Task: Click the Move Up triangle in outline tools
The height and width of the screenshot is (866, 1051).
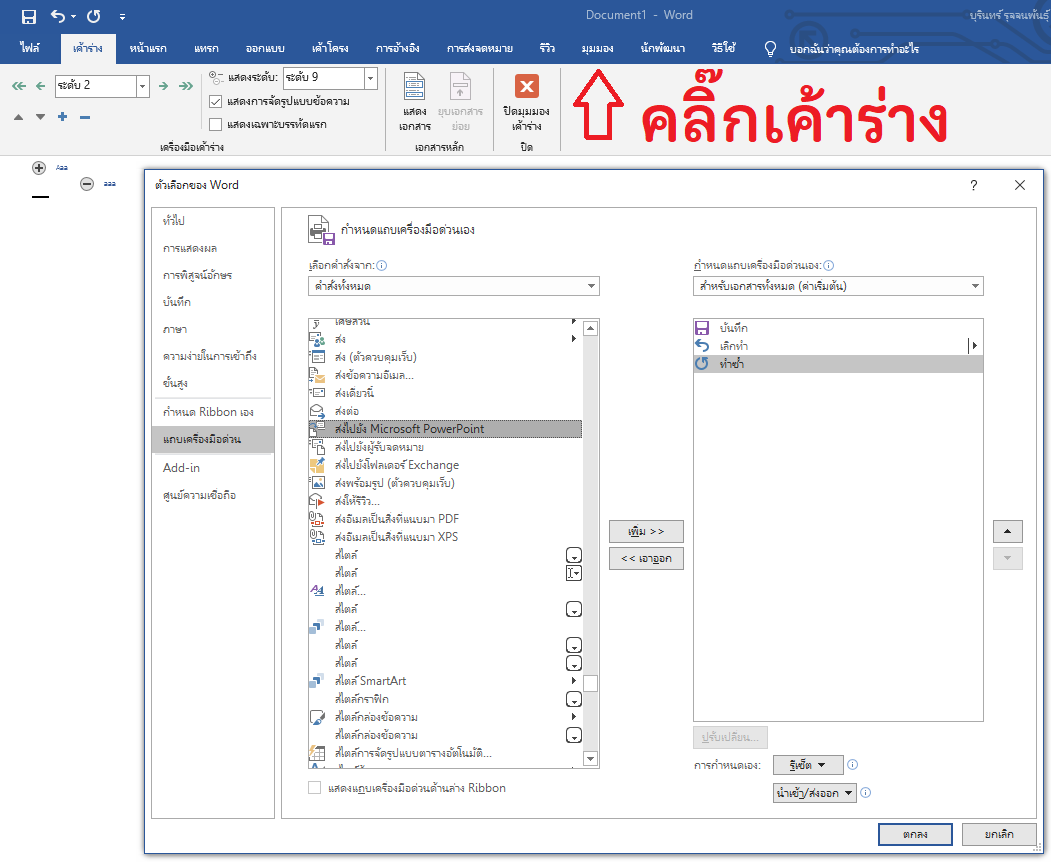Action: [x=18, y=117]
